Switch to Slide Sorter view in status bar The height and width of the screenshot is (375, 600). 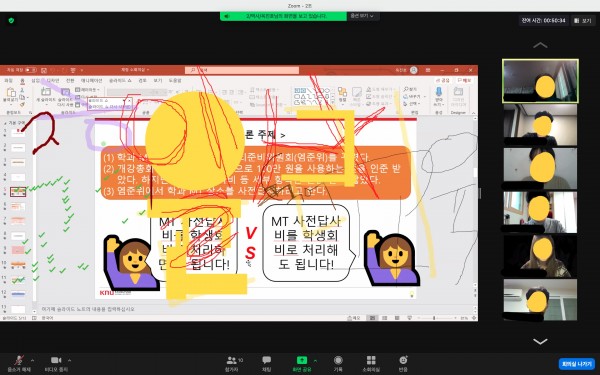click(385, 318)
